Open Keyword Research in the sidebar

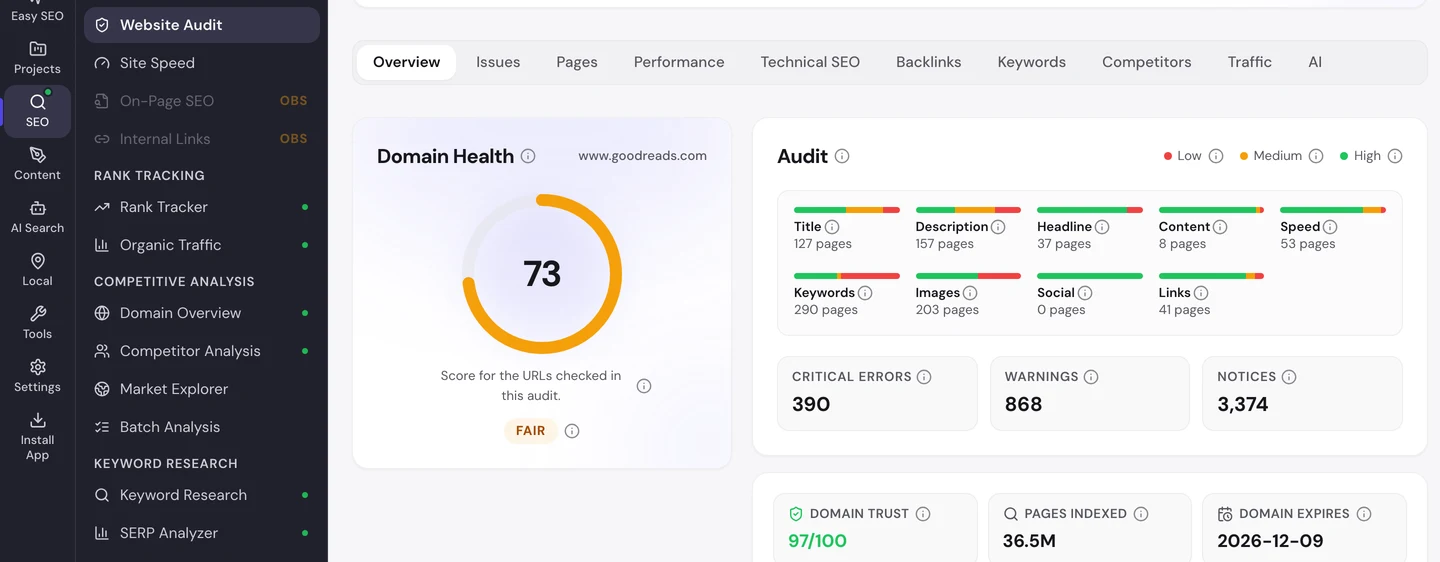[x=202, y=495]
